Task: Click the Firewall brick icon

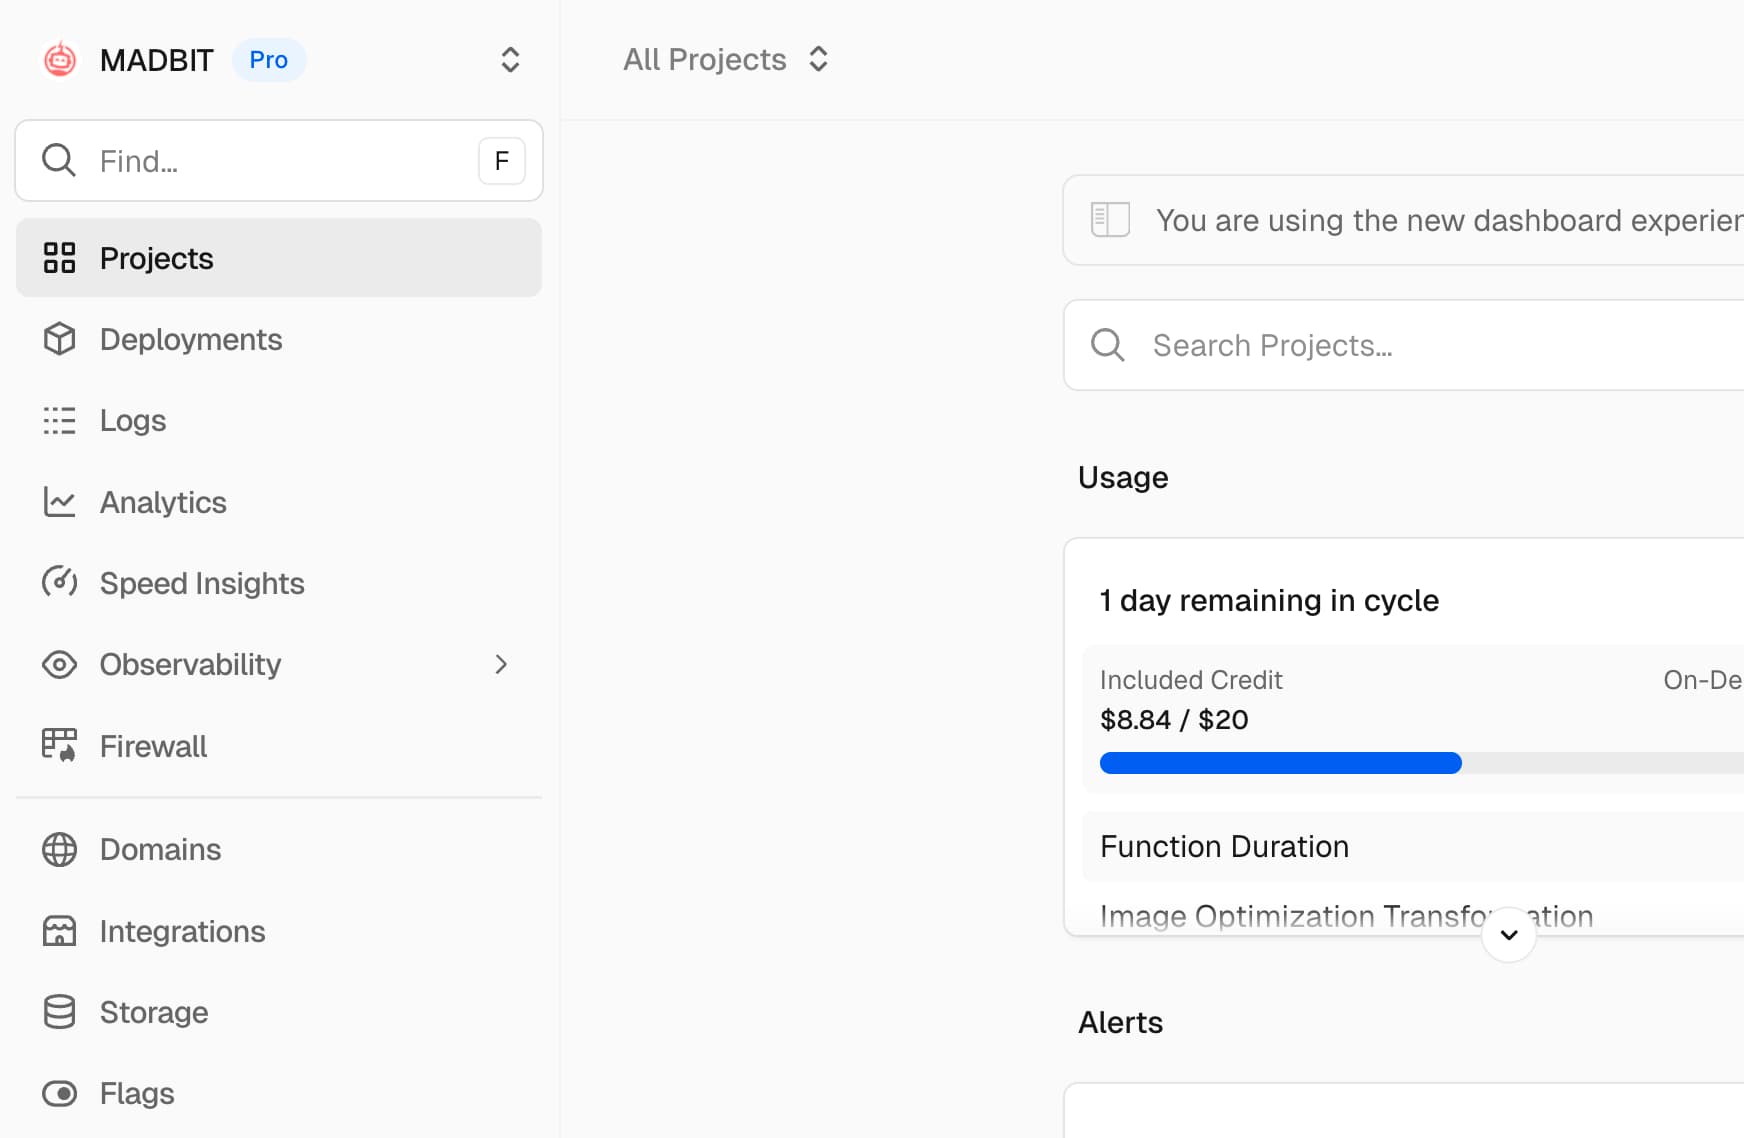Action: tap(59, 746)
